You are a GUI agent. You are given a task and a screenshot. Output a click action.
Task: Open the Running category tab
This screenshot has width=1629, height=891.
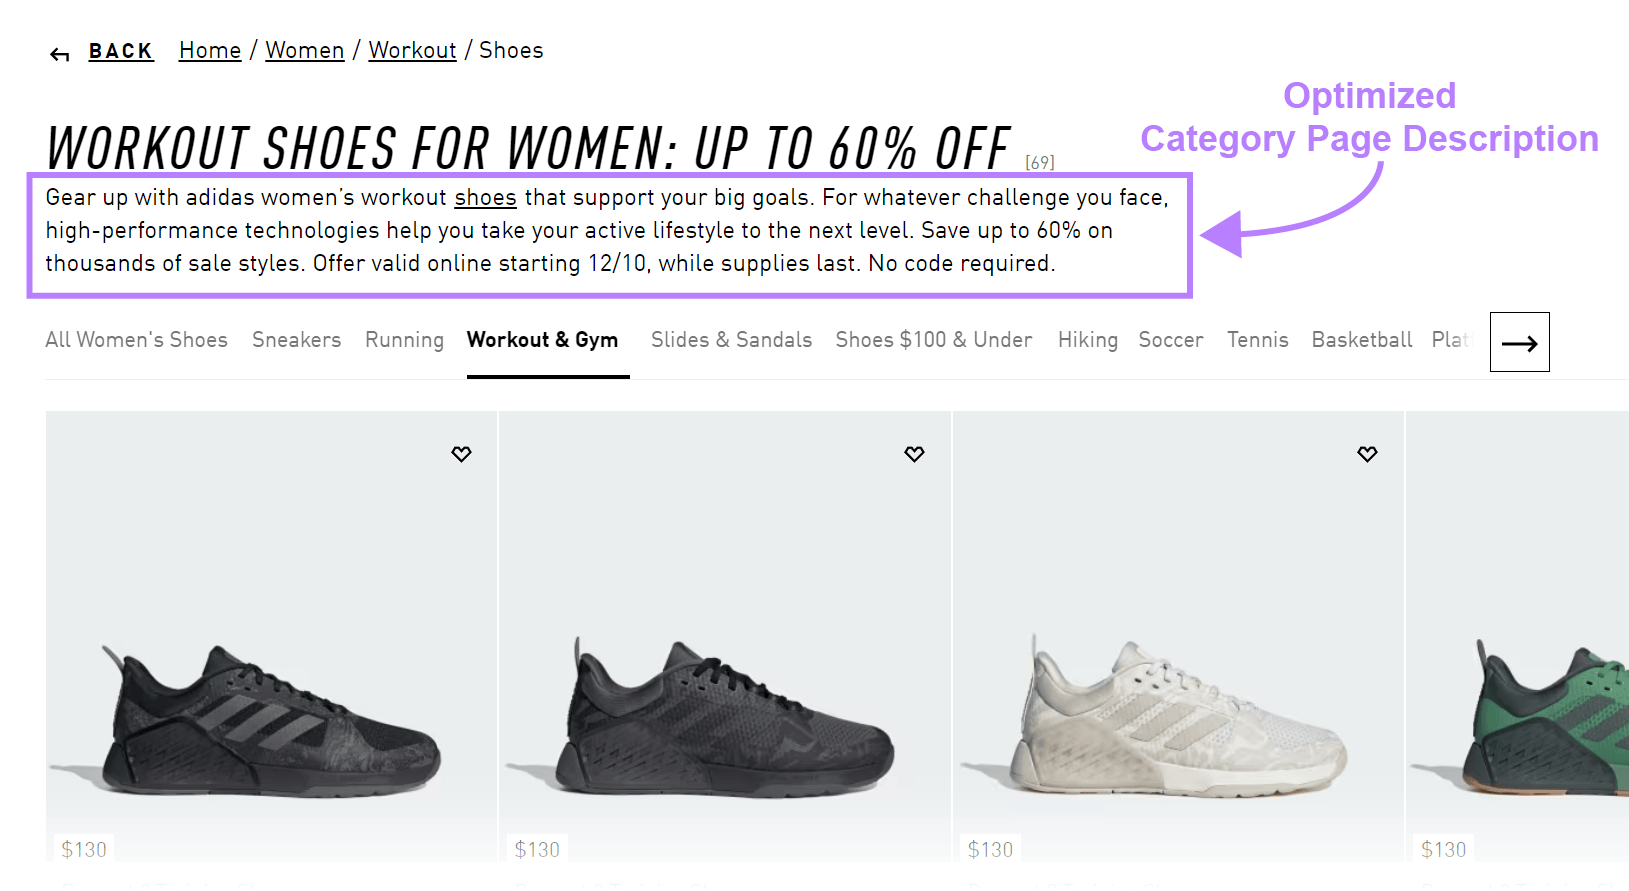click(404, 340)
